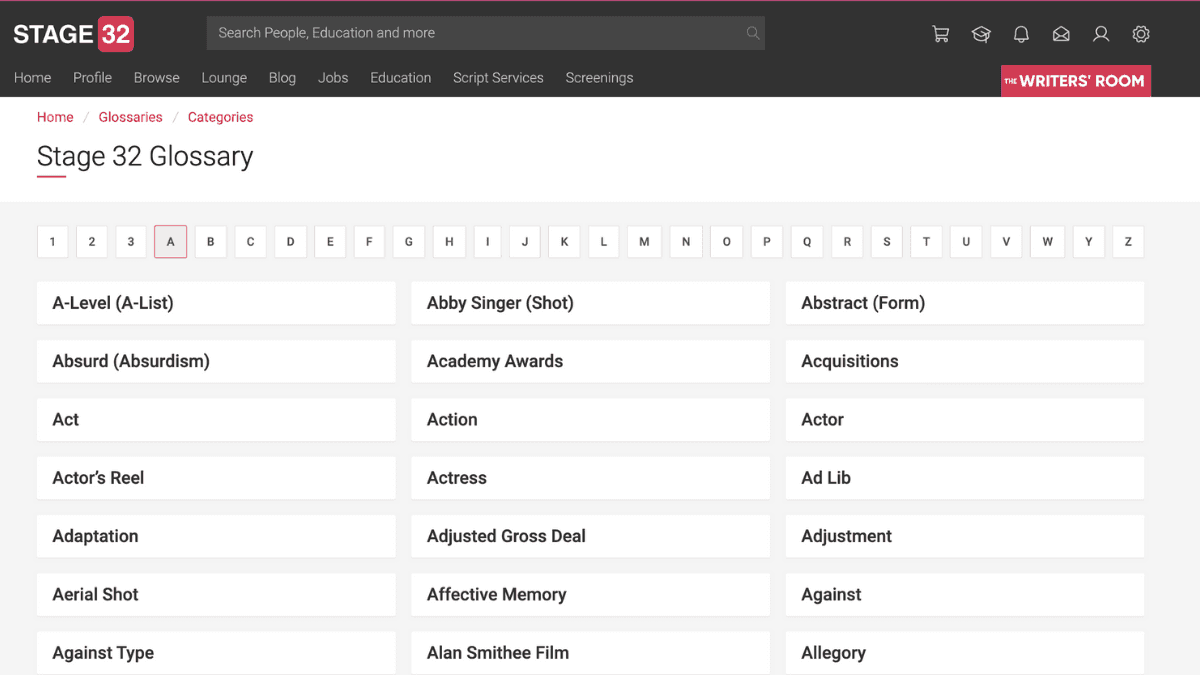
Task: Open The Writers' Room banner
Action: click(1075, 81)
